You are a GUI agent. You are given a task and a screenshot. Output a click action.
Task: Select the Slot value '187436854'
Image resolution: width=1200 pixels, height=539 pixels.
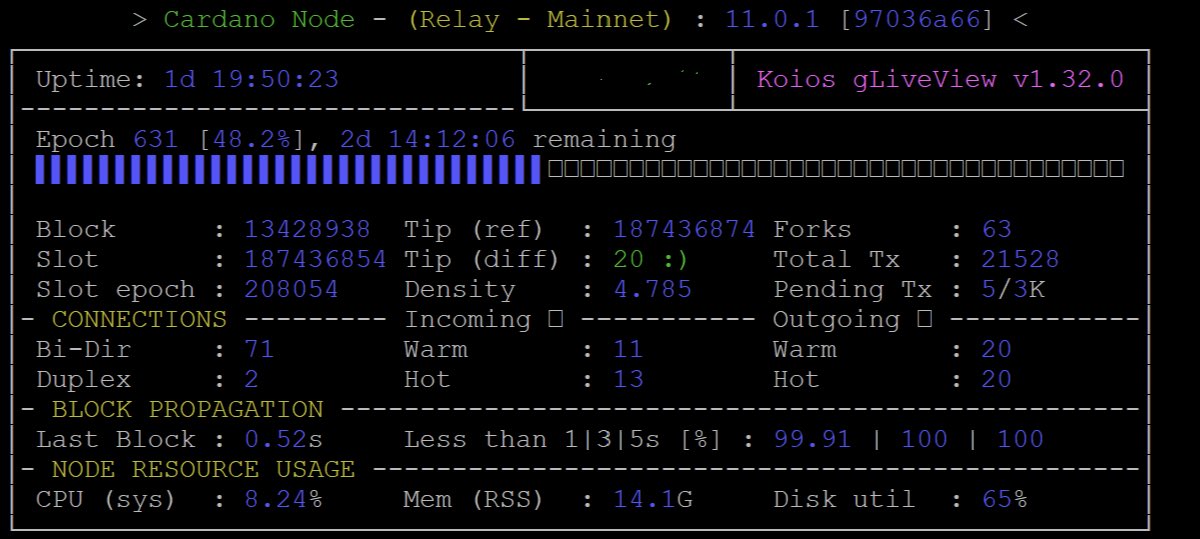coord(315,259)
